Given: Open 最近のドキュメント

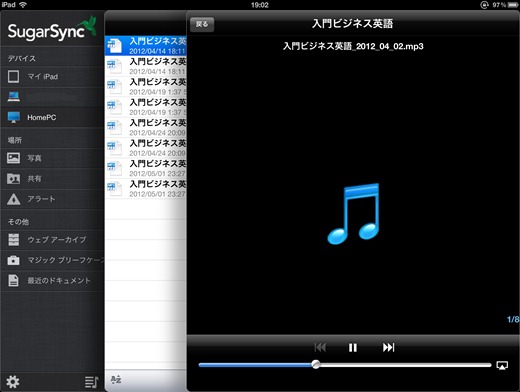Looking at the screenshot, I should point(52,281).
